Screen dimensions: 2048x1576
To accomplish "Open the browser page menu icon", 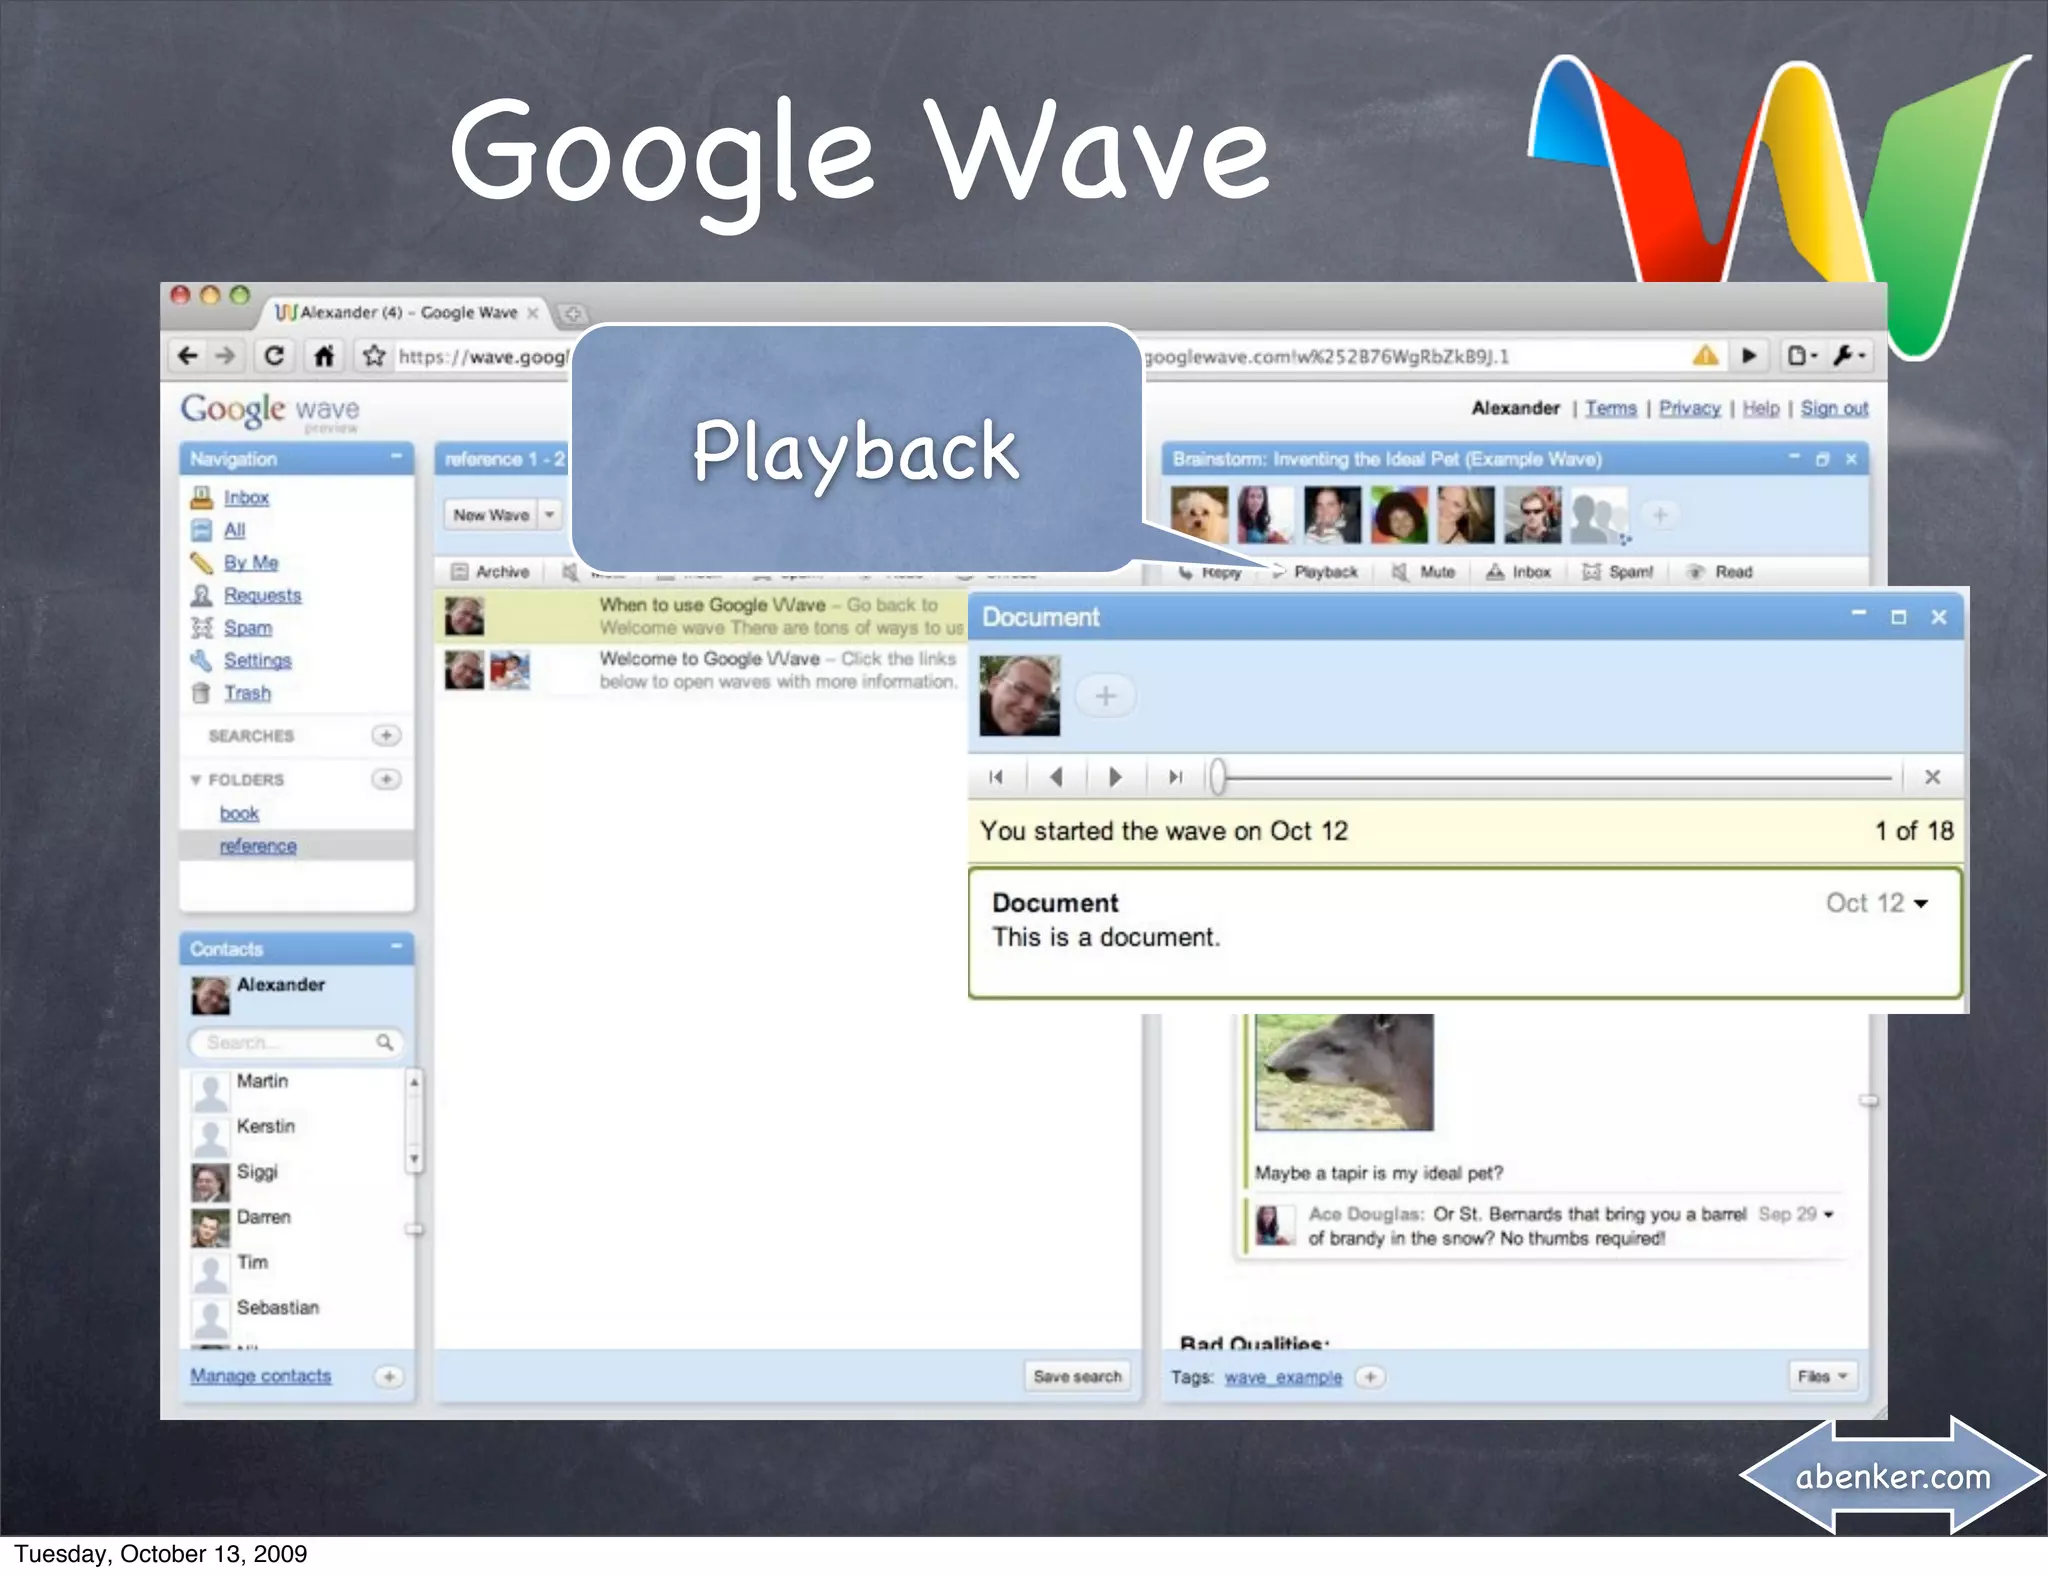I will coord(1801,355).
